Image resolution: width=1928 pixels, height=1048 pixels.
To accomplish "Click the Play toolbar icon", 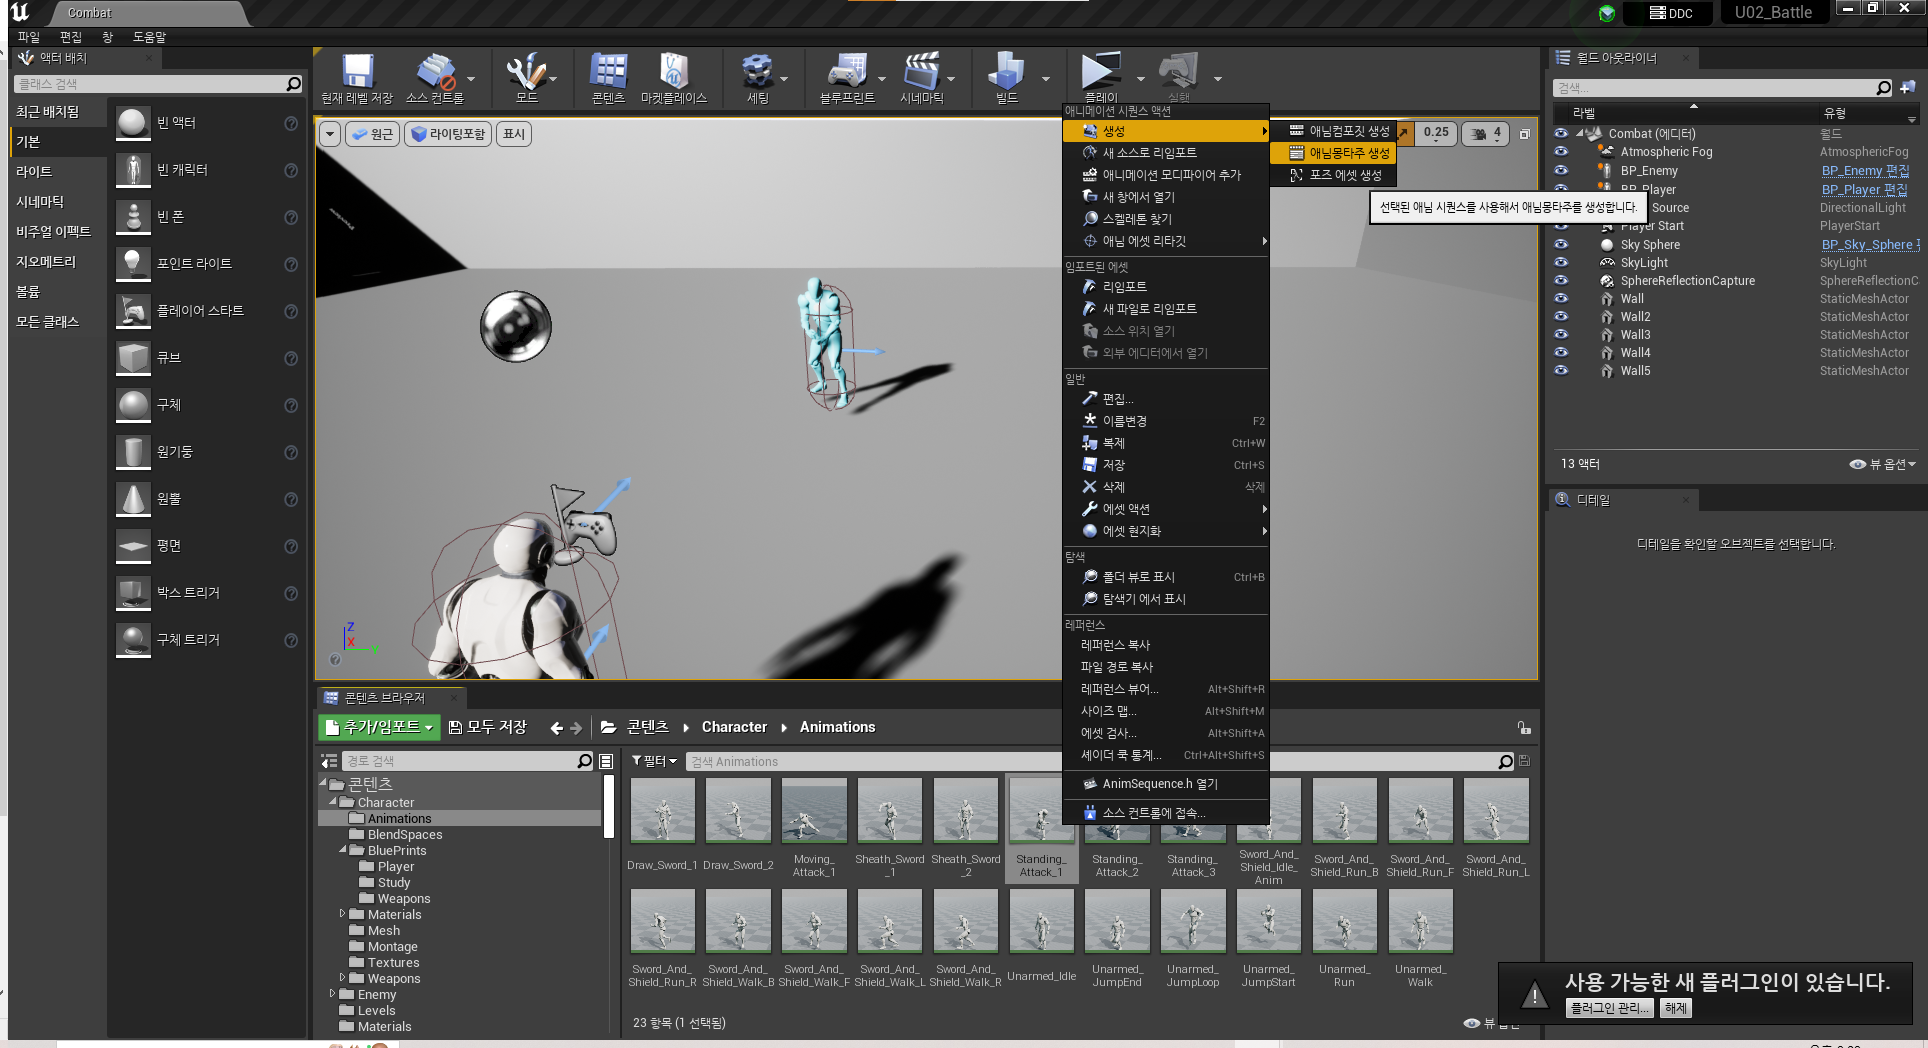I will 1100,72.
